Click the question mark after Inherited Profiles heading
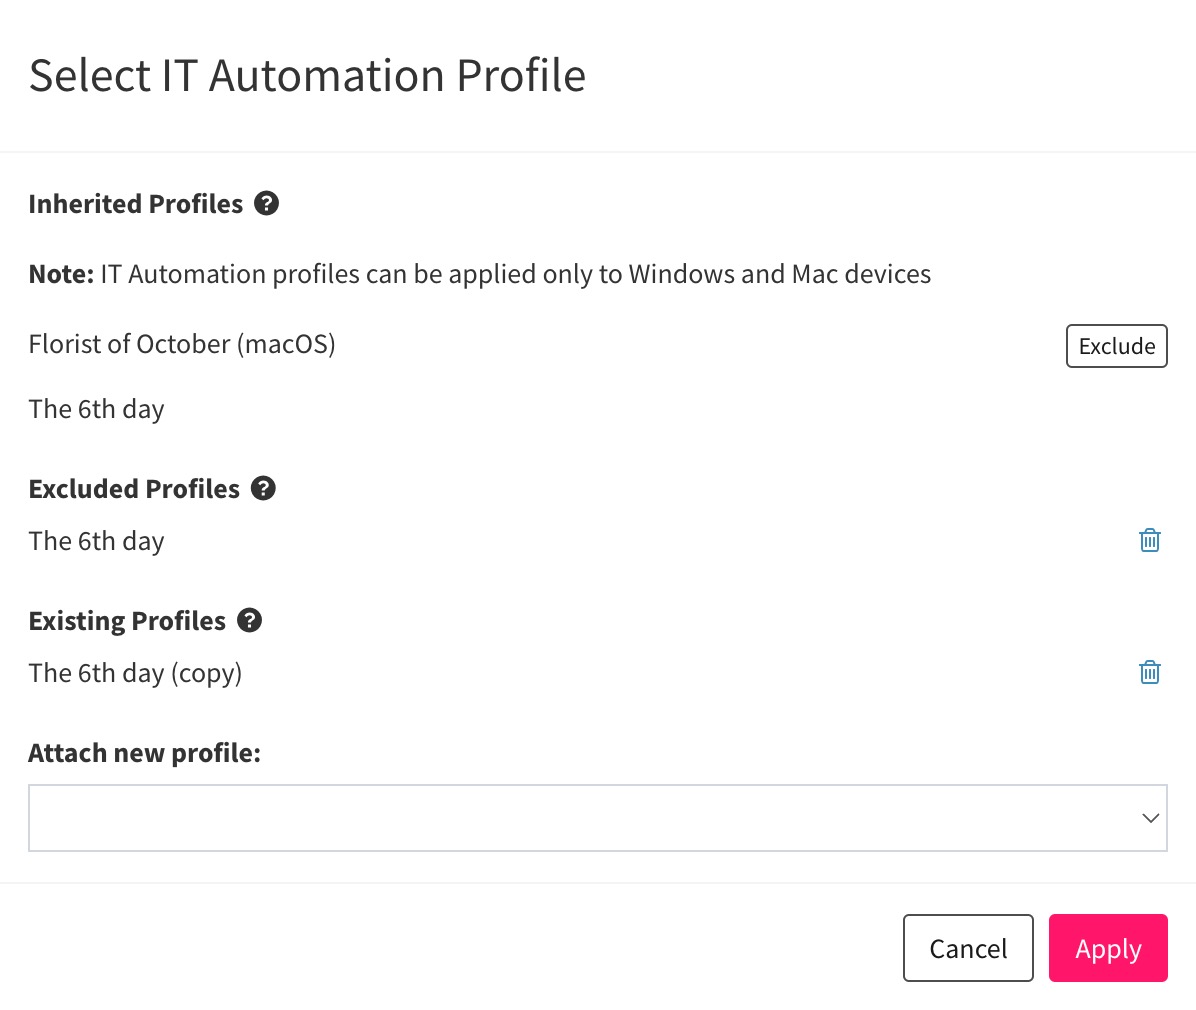 (x=267, y=203)
